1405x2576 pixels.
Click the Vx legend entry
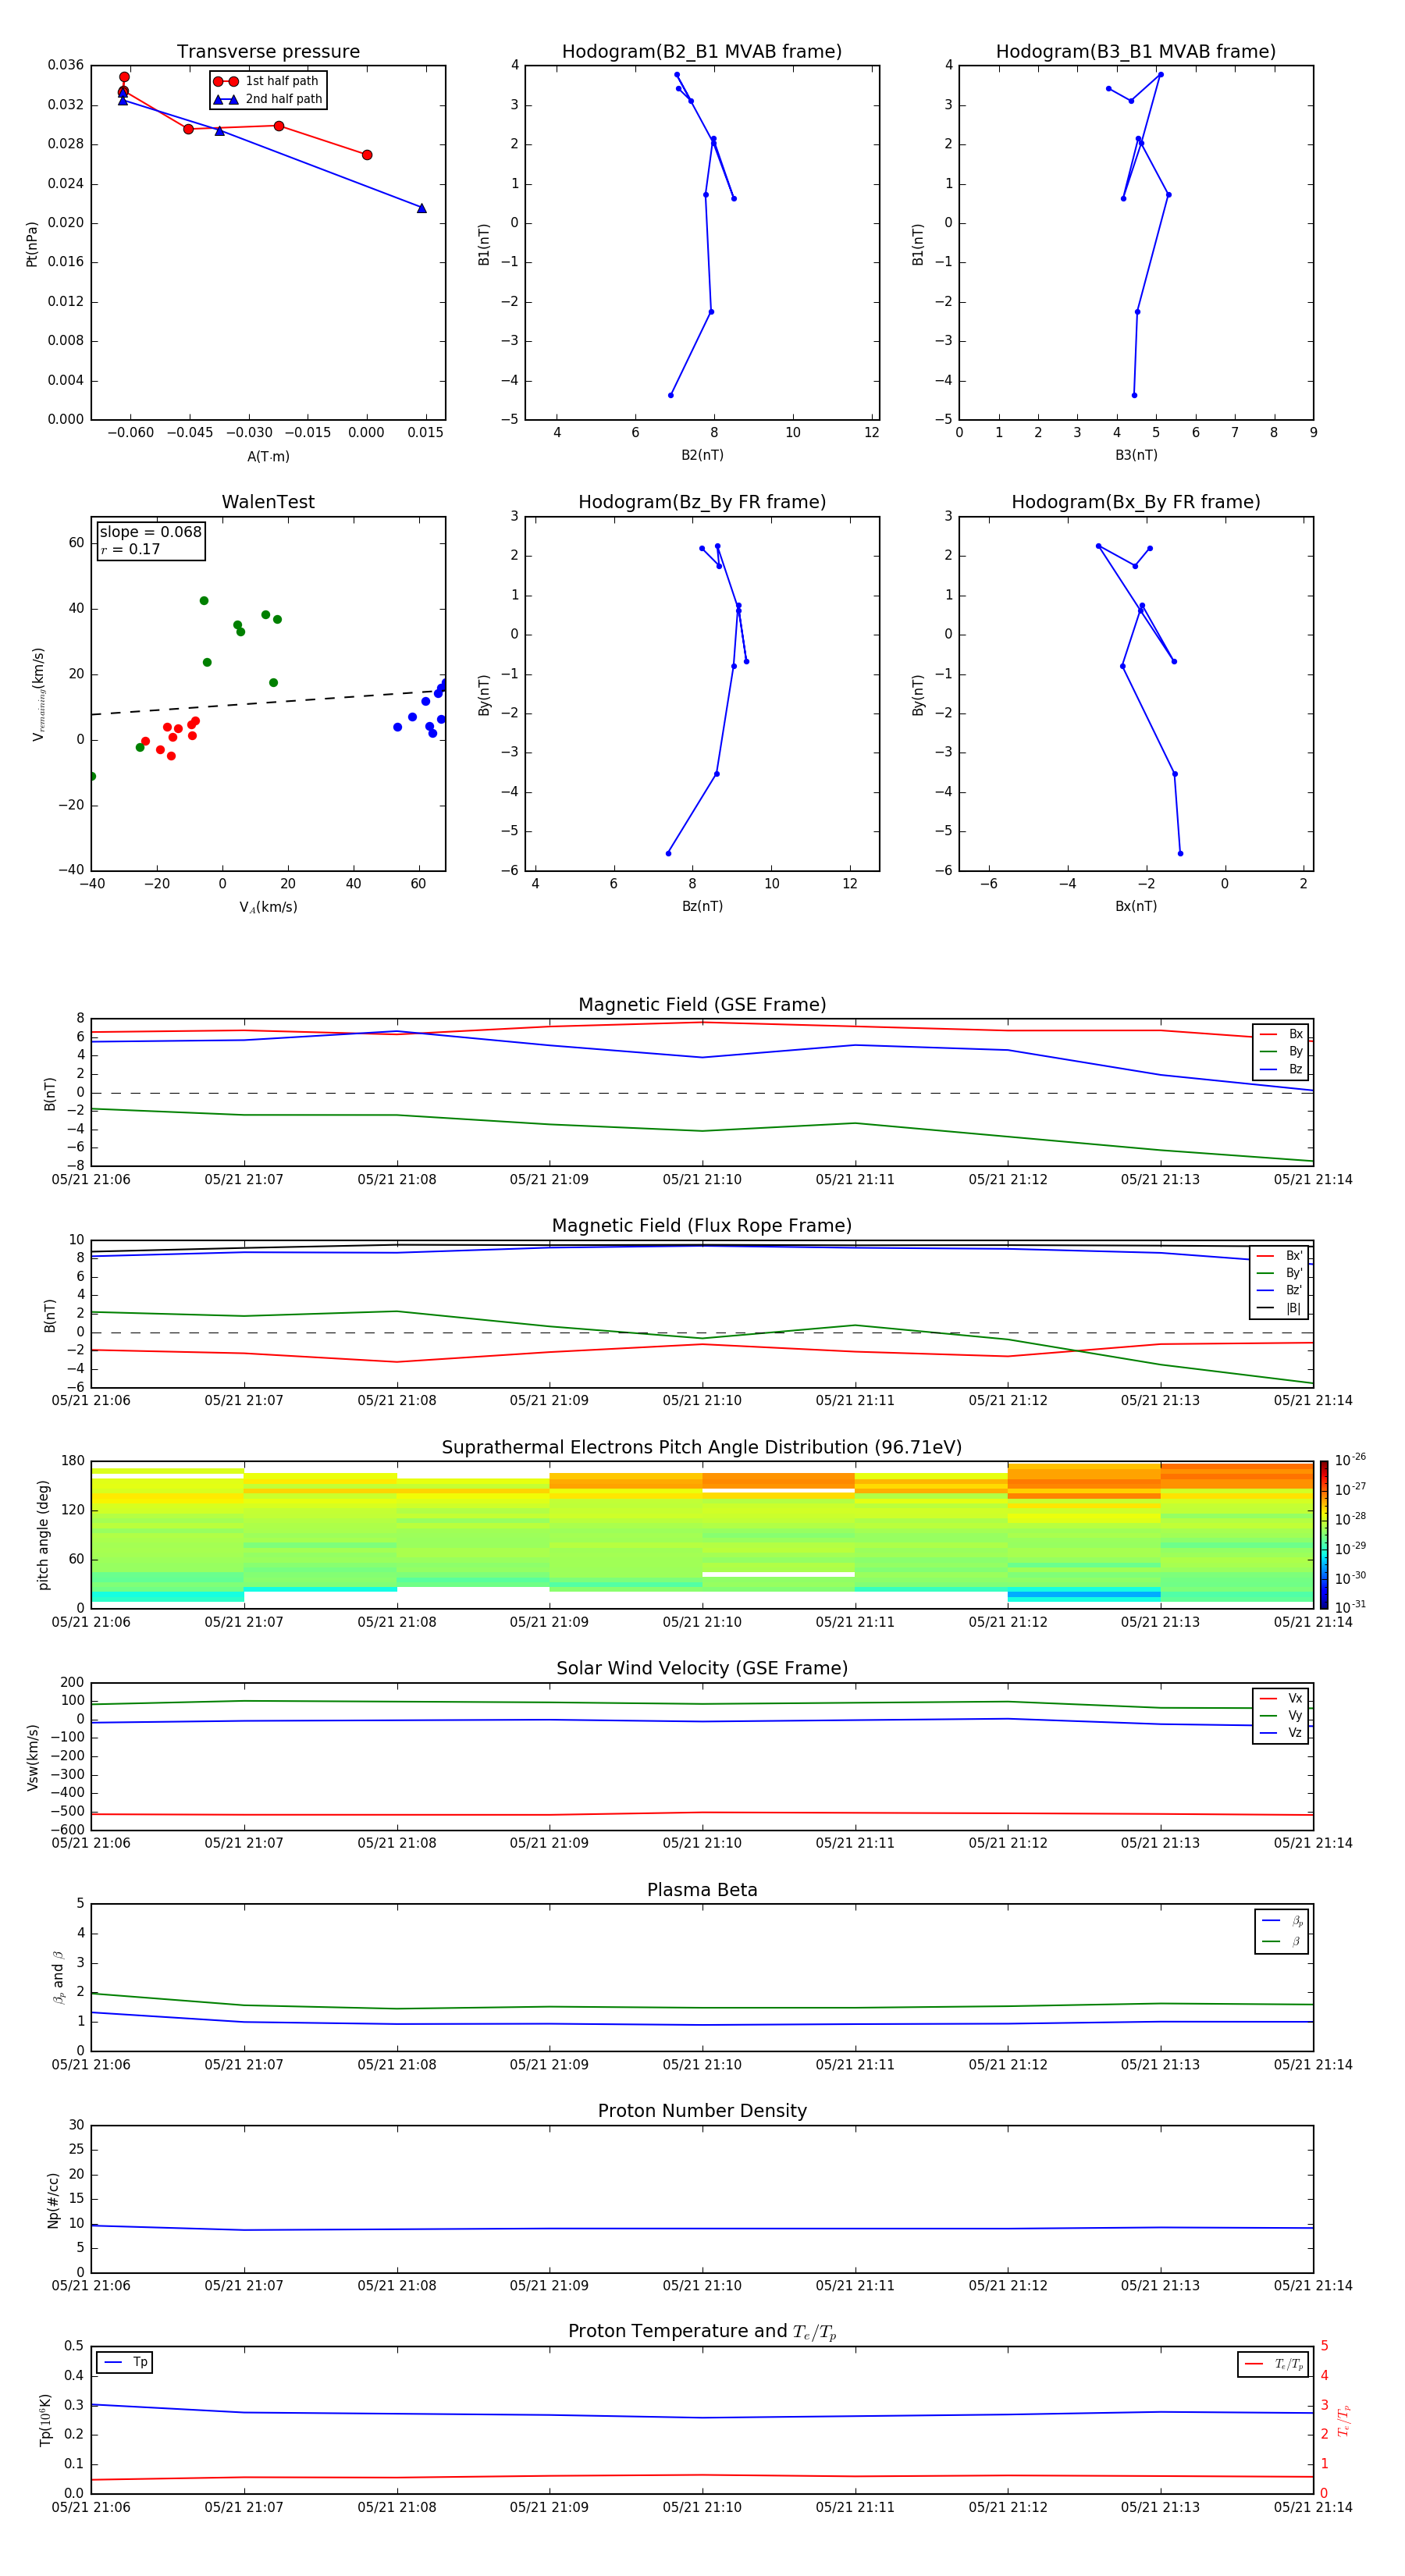[x=1281, y=1698]
